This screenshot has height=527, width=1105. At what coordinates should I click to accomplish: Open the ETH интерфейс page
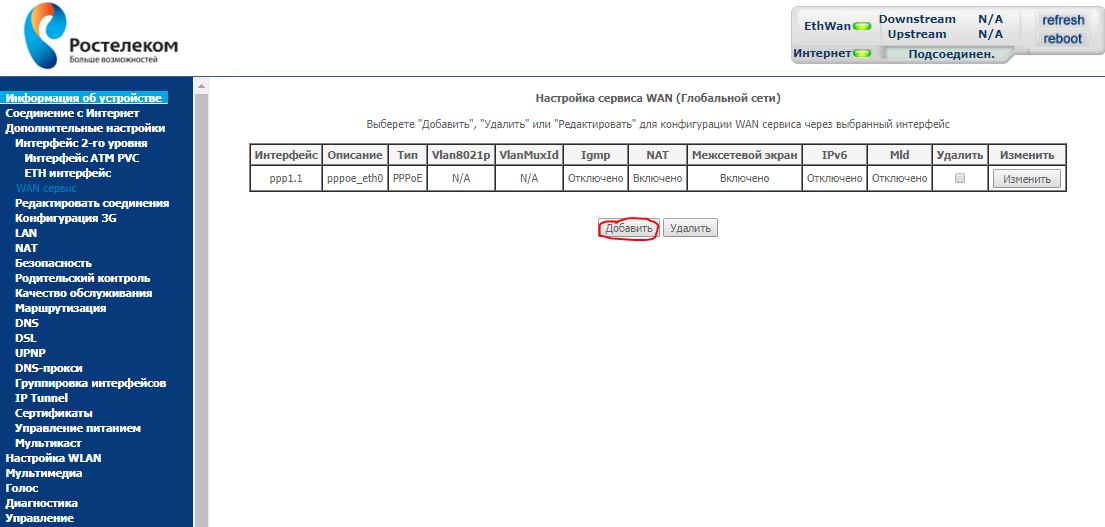67,173
